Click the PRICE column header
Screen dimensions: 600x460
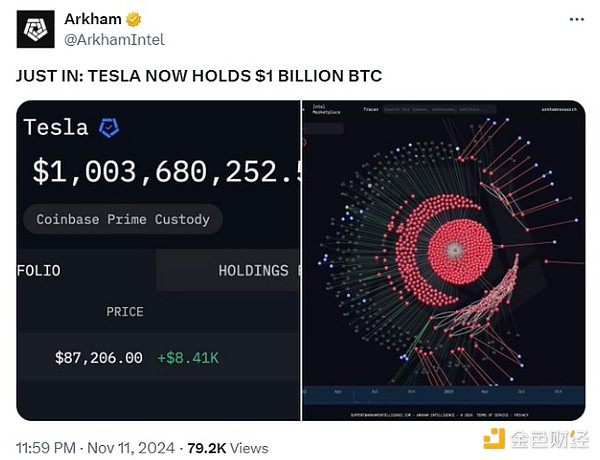125,312
